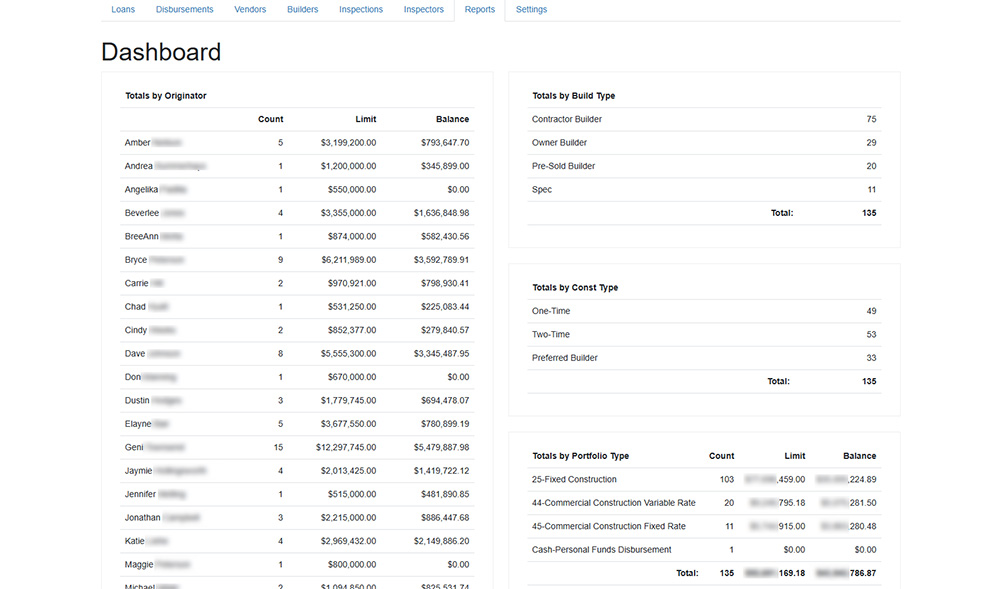Select the Amber originator row name
The width and height of the screenshot is (1000, 589).
pos(138,143)
